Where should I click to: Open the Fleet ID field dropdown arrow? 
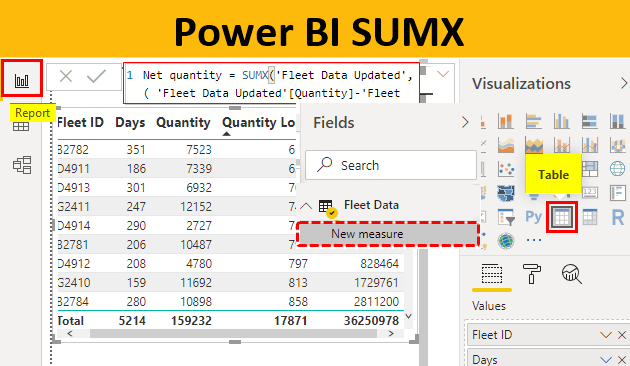[x=606, y=335]
